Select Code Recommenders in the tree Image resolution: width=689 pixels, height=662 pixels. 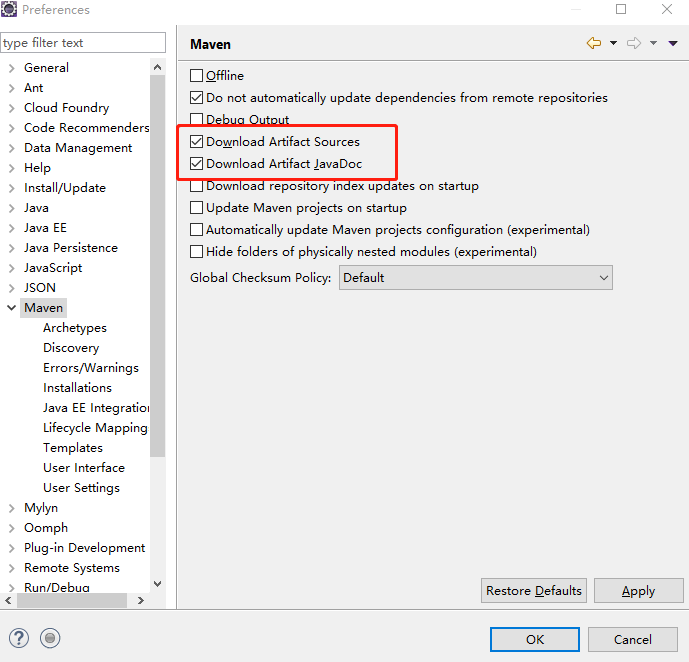(x=87, y=128)
